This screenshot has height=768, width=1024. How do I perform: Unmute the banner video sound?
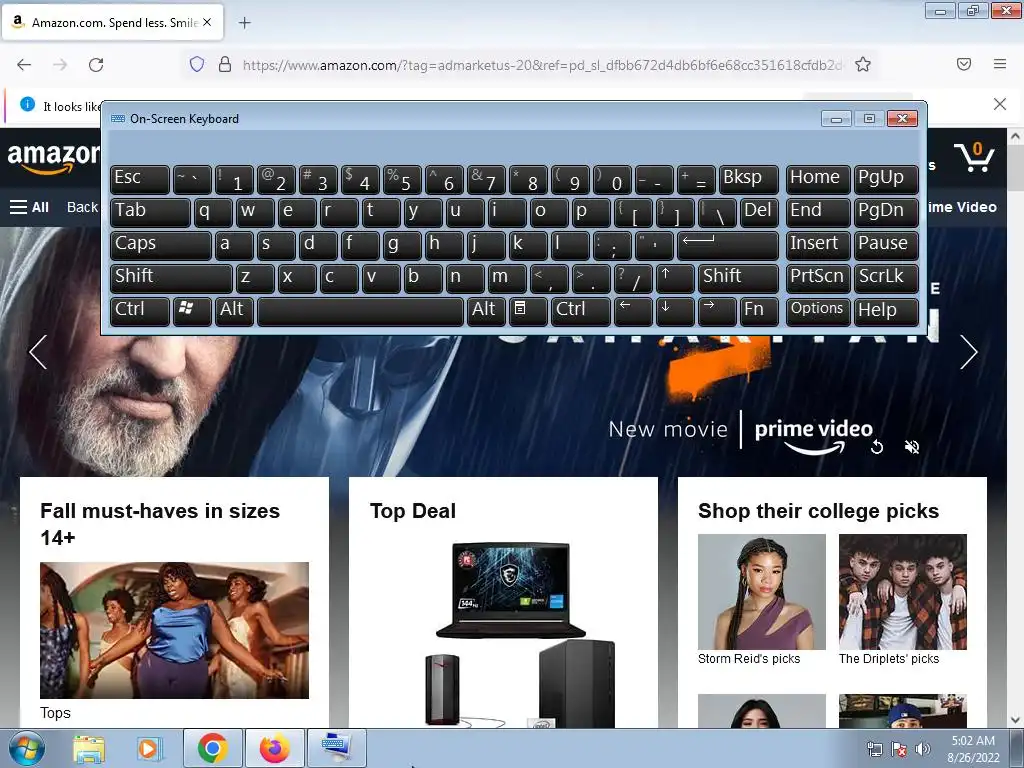coord(912,447)
